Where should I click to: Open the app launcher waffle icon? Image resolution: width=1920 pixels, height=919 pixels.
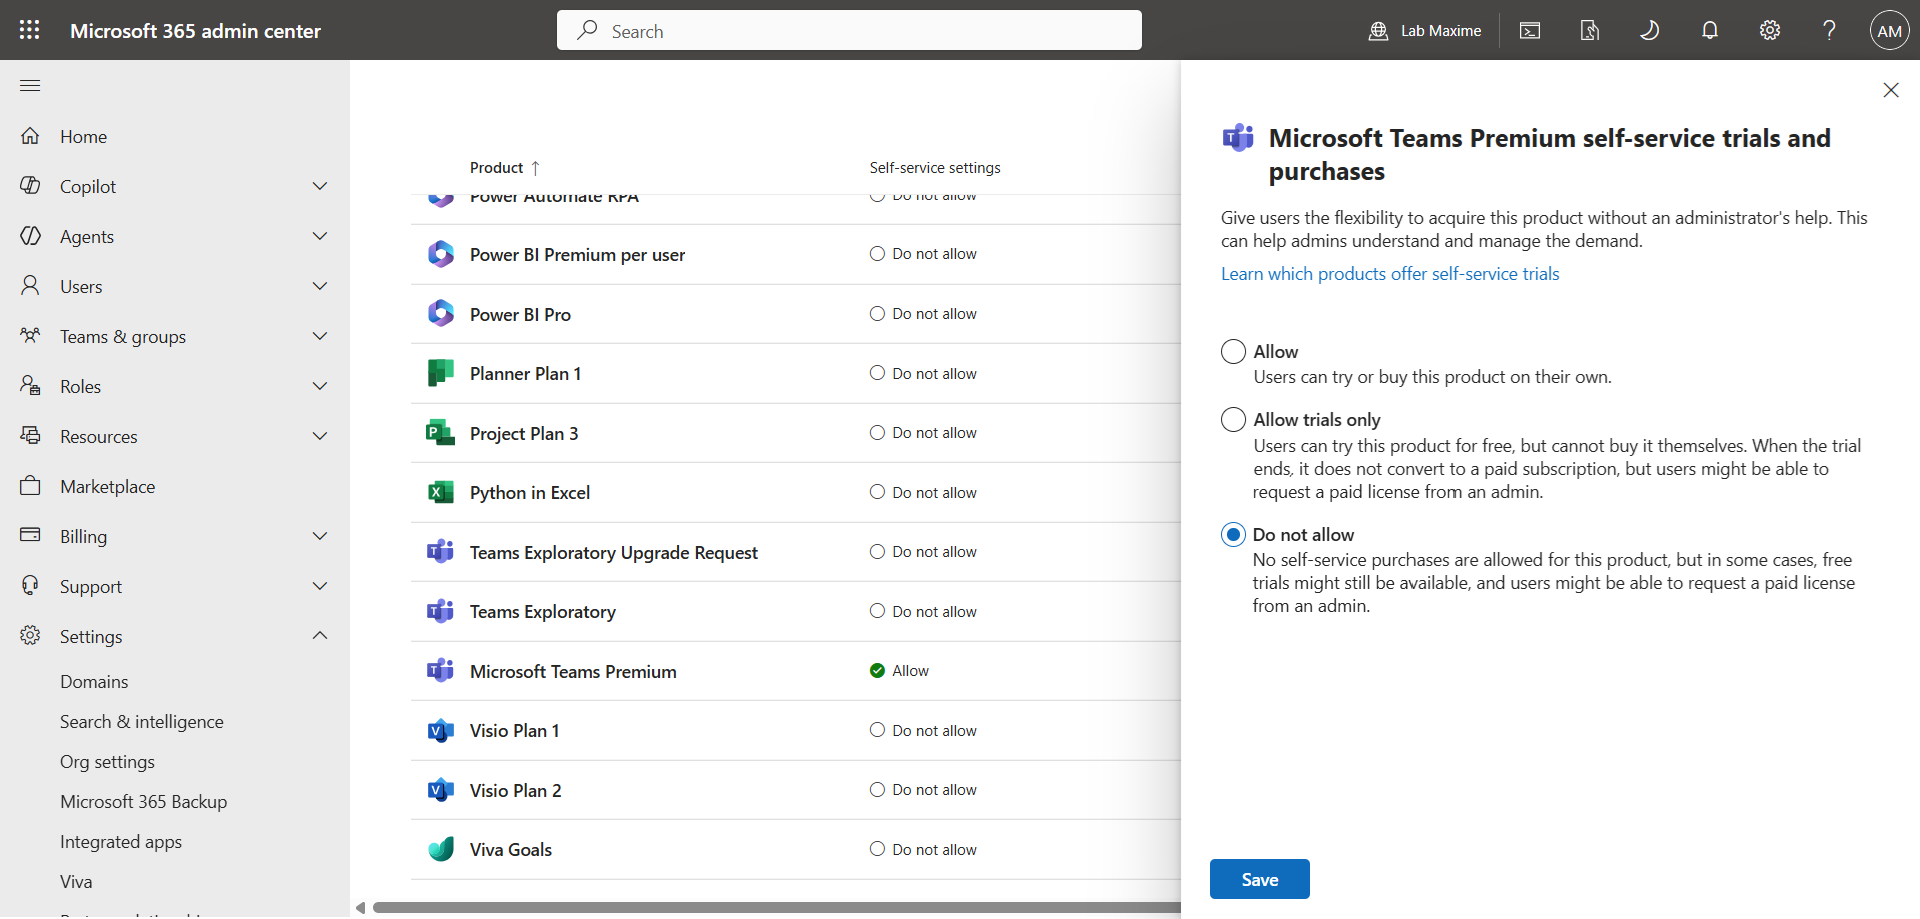click(x=30, y=30)
